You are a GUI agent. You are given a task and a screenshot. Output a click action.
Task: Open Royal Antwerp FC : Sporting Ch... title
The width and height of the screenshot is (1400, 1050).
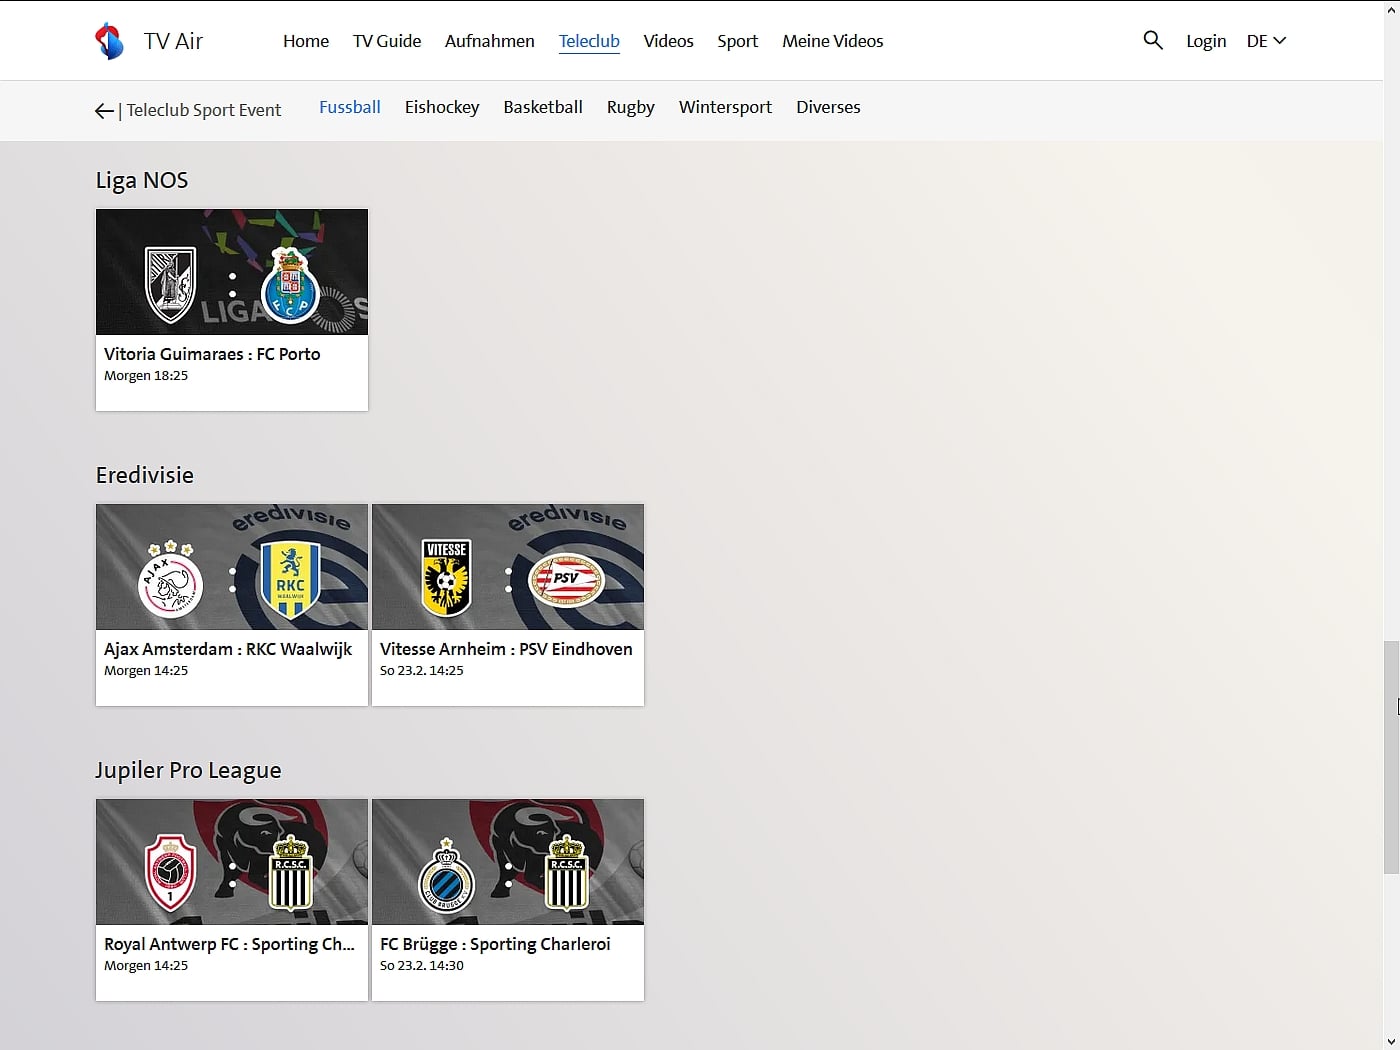230,944
